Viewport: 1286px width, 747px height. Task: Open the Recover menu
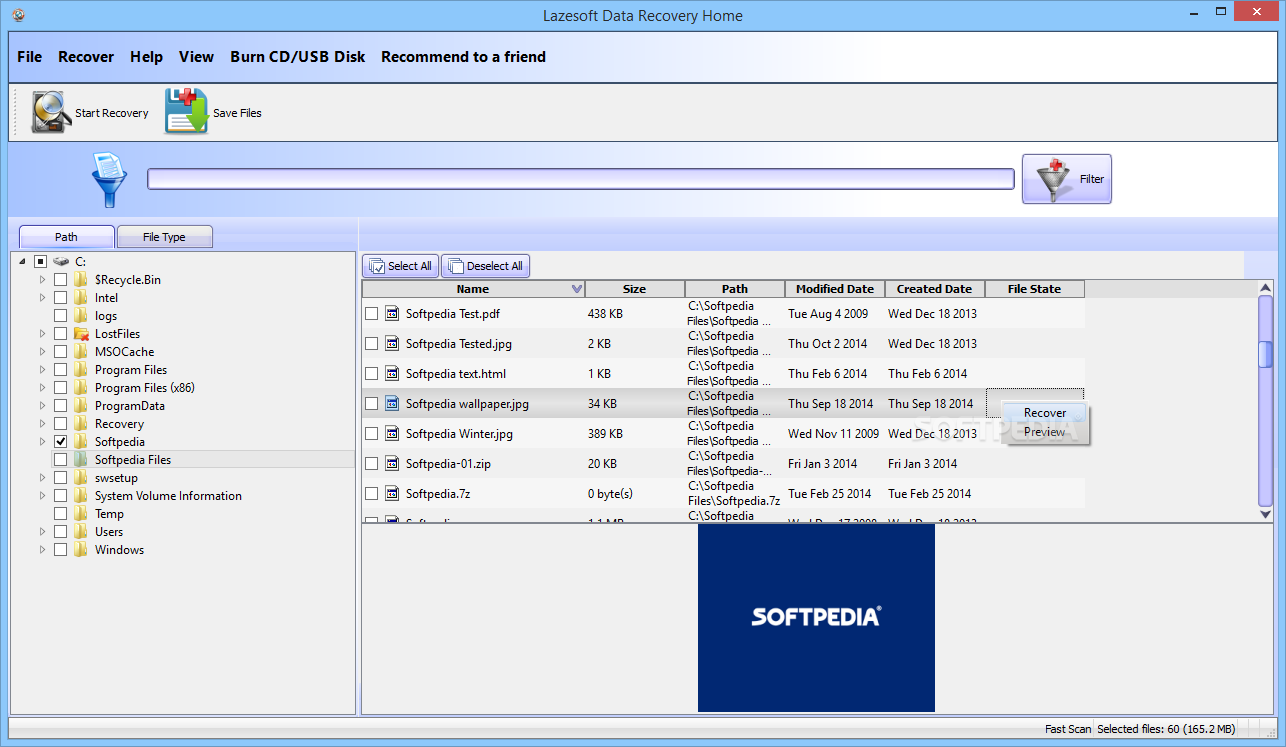click(86, 57)
